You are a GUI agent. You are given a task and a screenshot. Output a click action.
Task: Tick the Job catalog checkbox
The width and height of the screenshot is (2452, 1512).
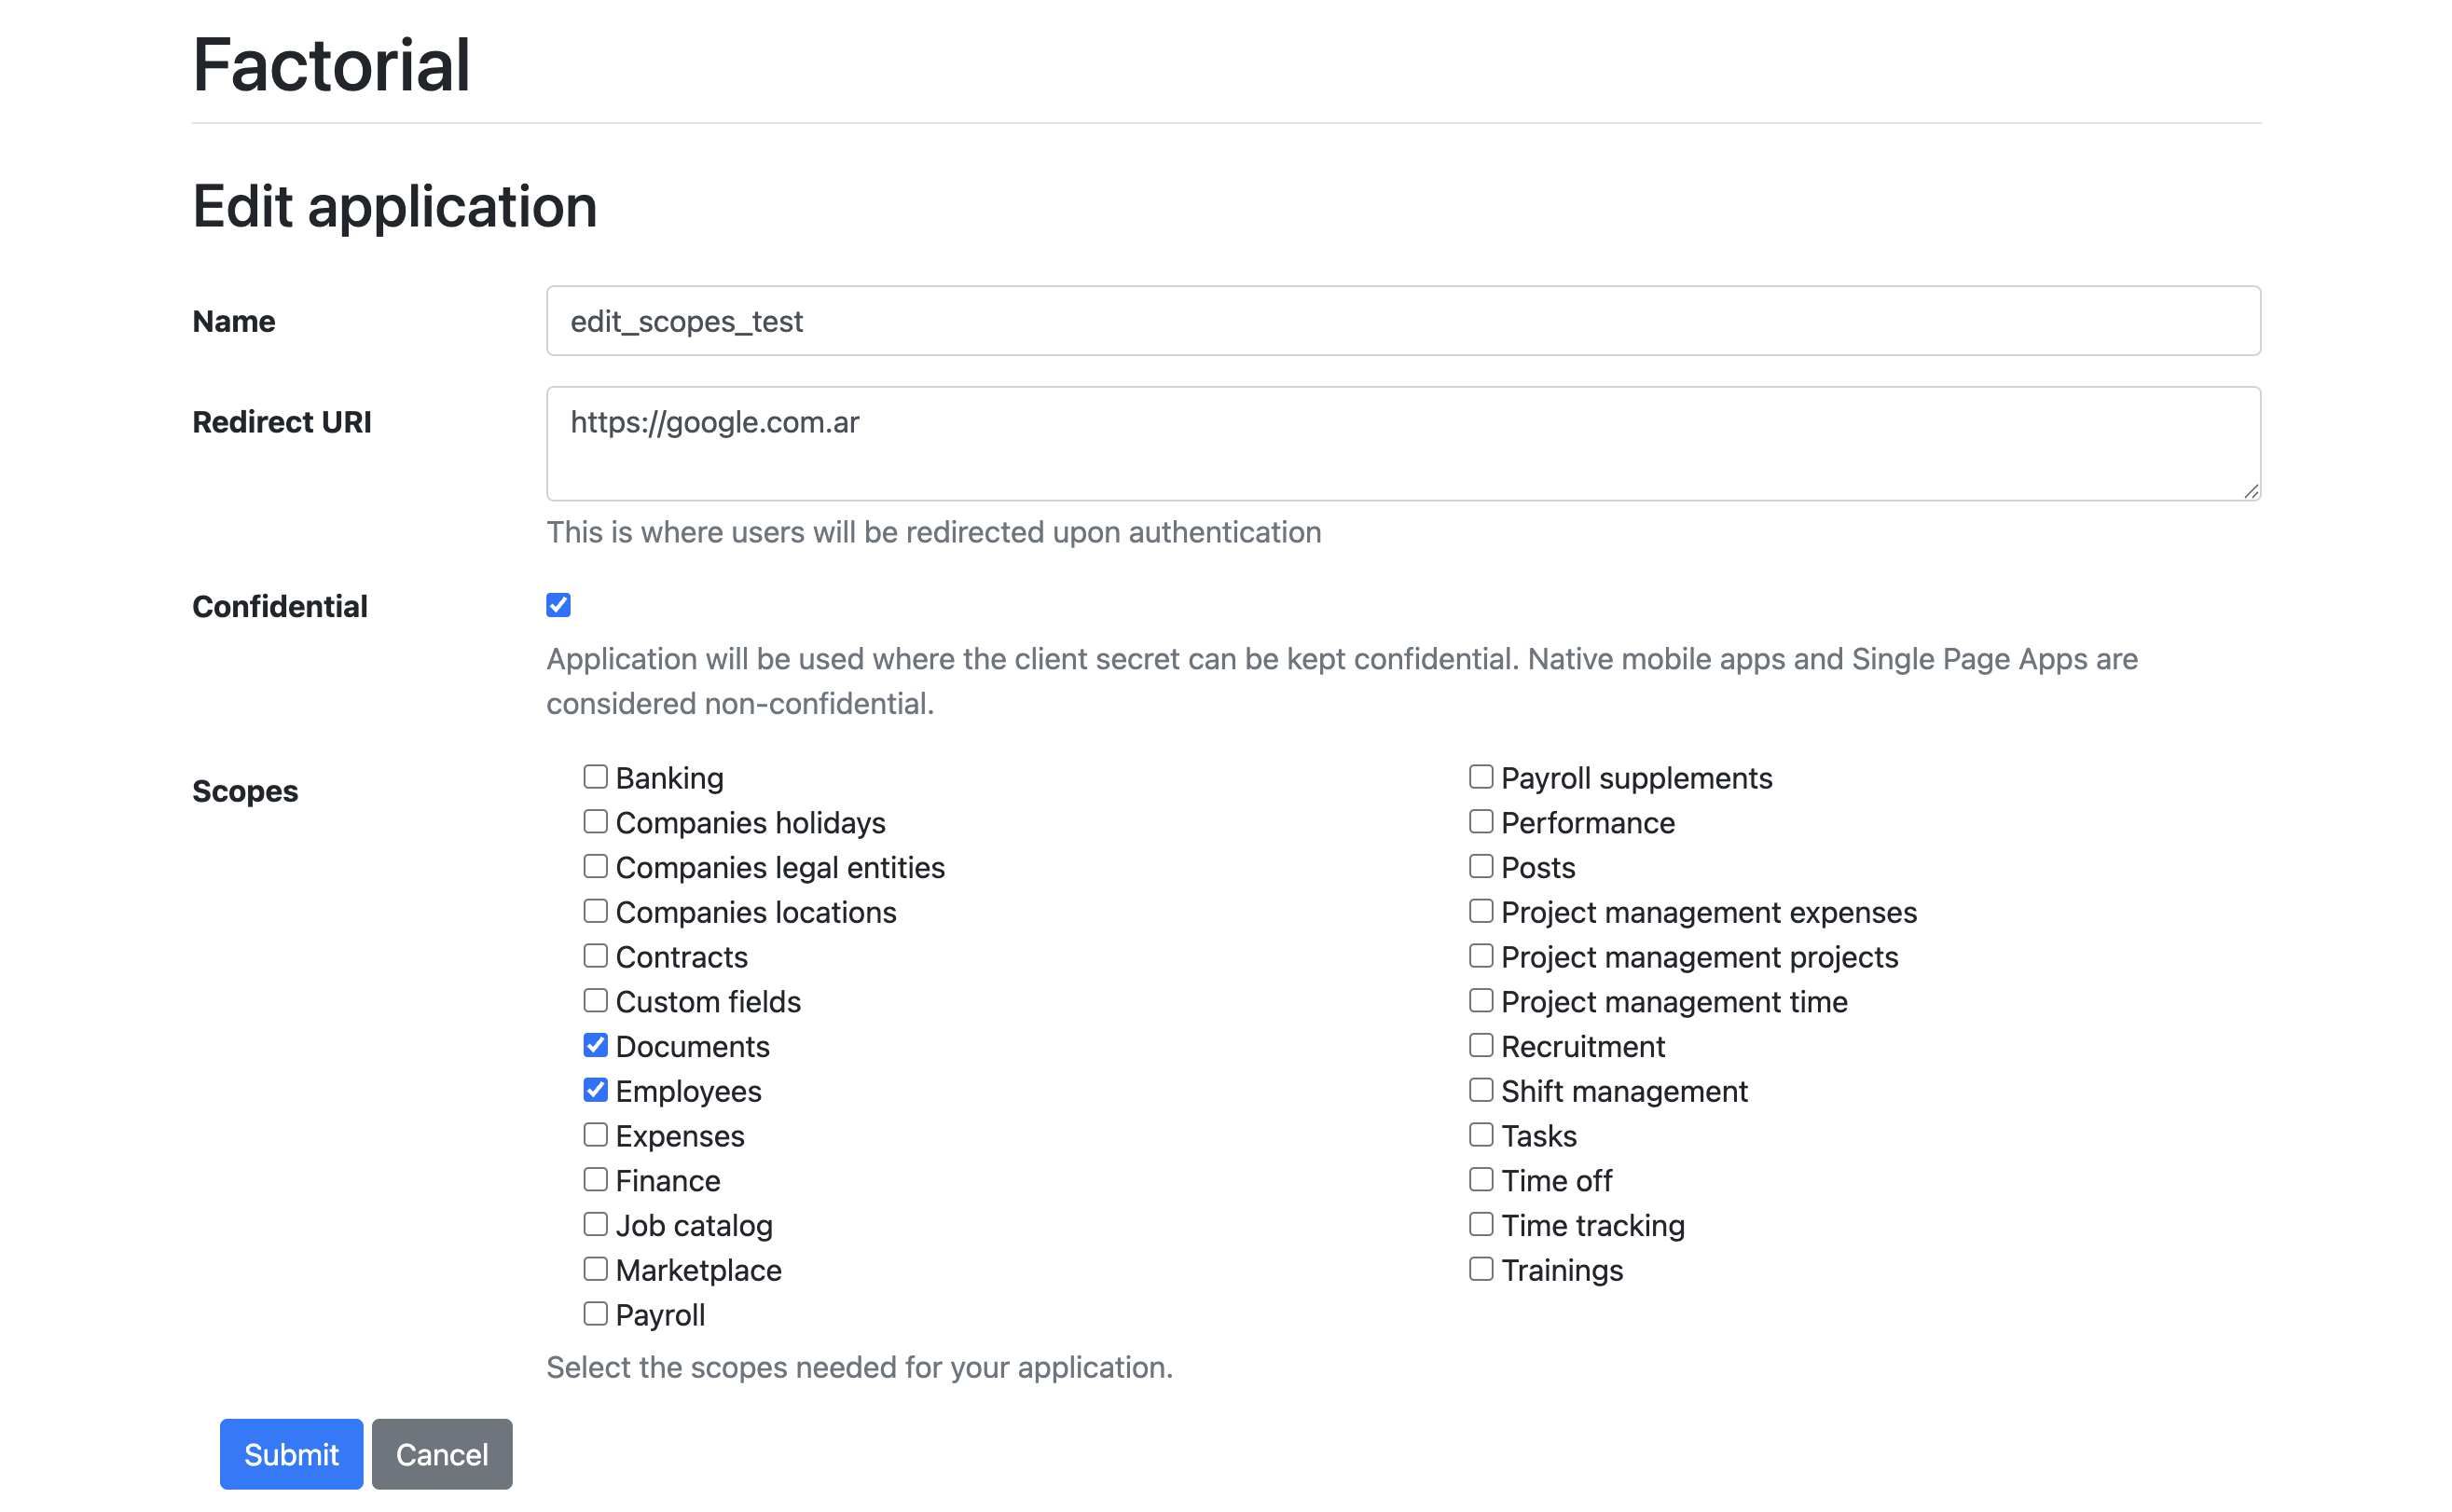tap(595, 1224)
